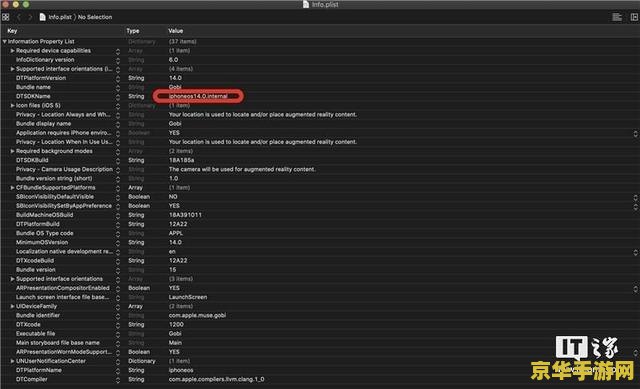Select the Bundle display name key
The width and height of the screenshot is (640, 389).
pyautogui.click(x=43, y=124)
